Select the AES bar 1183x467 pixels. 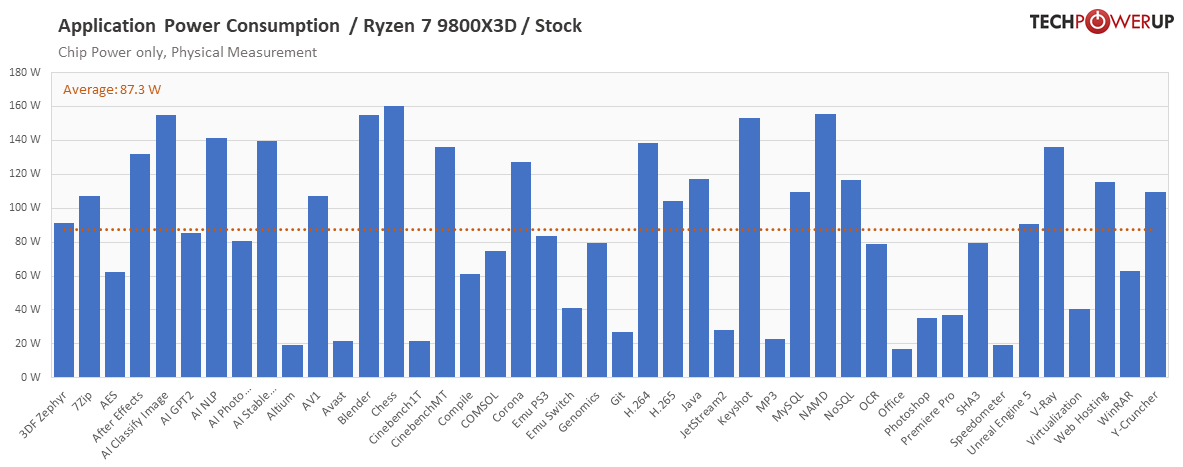point(115,324)
